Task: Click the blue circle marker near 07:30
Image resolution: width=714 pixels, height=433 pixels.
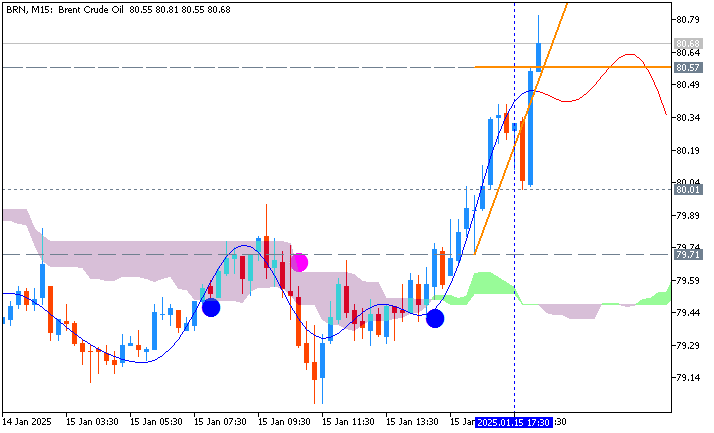Action: [211, 308]
